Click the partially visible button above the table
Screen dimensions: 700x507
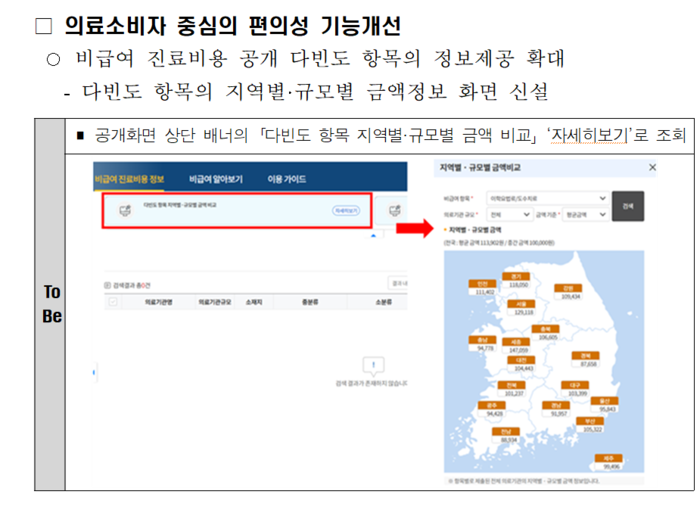click(x=397, y=283)
